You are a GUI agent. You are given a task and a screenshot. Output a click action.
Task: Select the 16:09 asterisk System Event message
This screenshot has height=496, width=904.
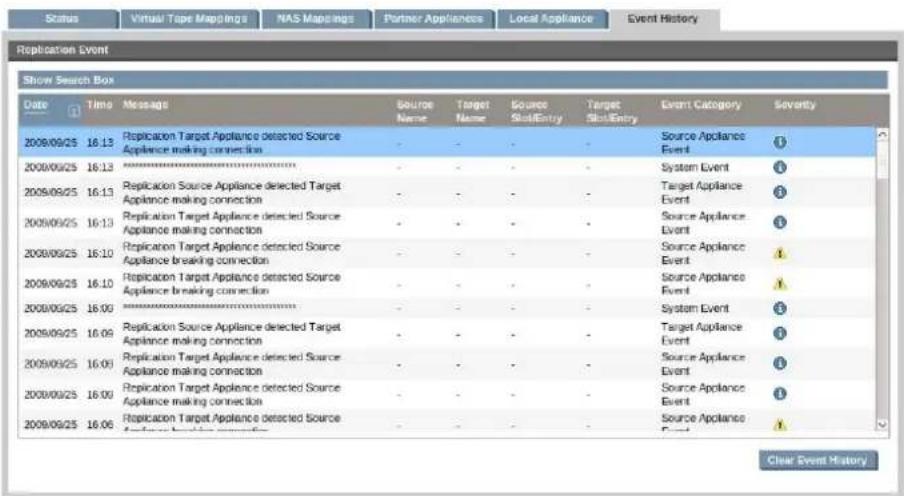[x=209, y=307]
